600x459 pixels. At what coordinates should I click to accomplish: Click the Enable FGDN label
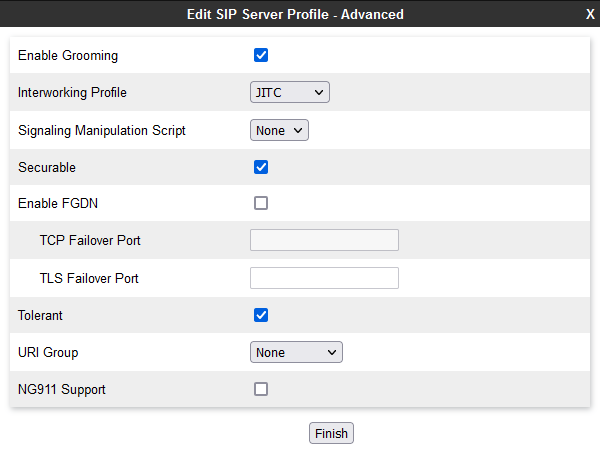click(x=58, y=203)
